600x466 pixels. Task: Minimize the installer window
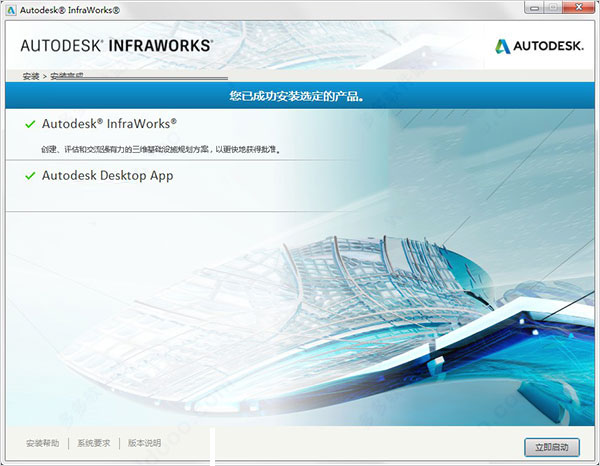point(535,8)
